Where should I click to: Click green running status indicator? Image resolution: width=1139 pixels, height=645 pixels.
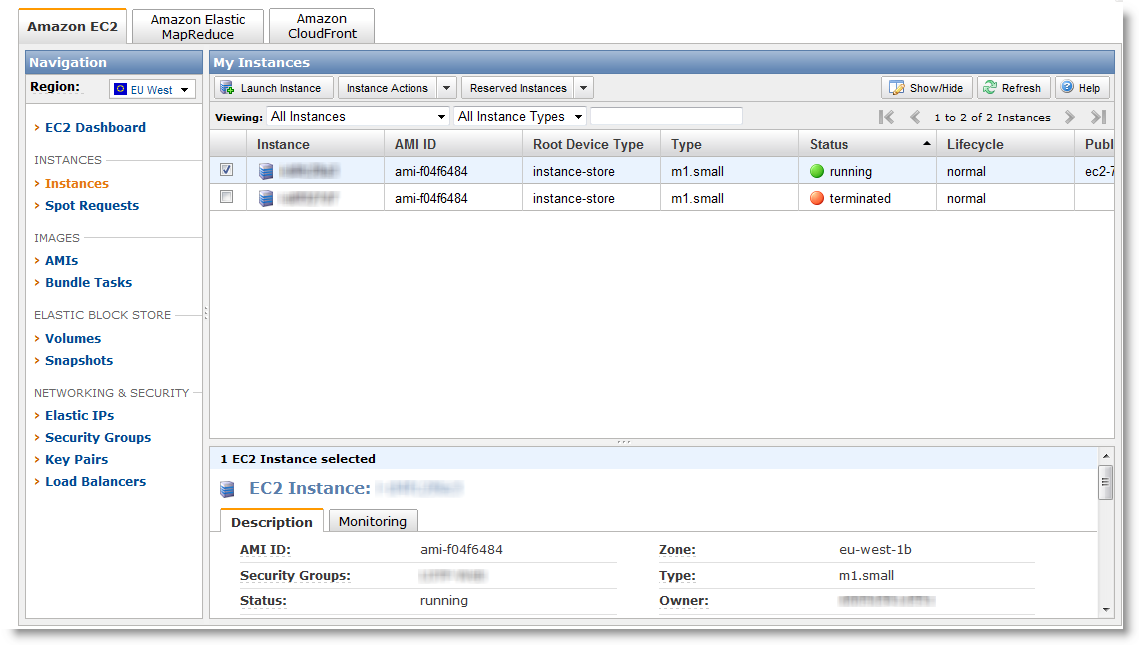click(817, 171)
